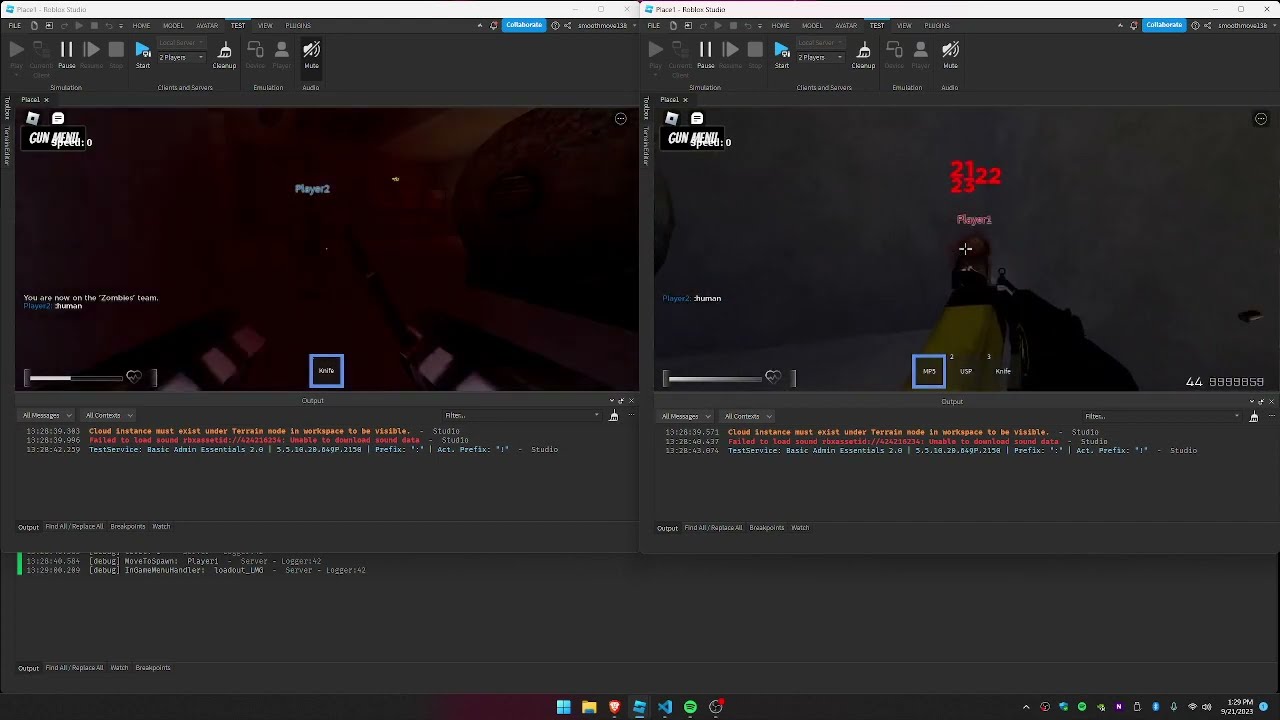
Task: Open notifications bell in right window
Action: (1132, 25)
